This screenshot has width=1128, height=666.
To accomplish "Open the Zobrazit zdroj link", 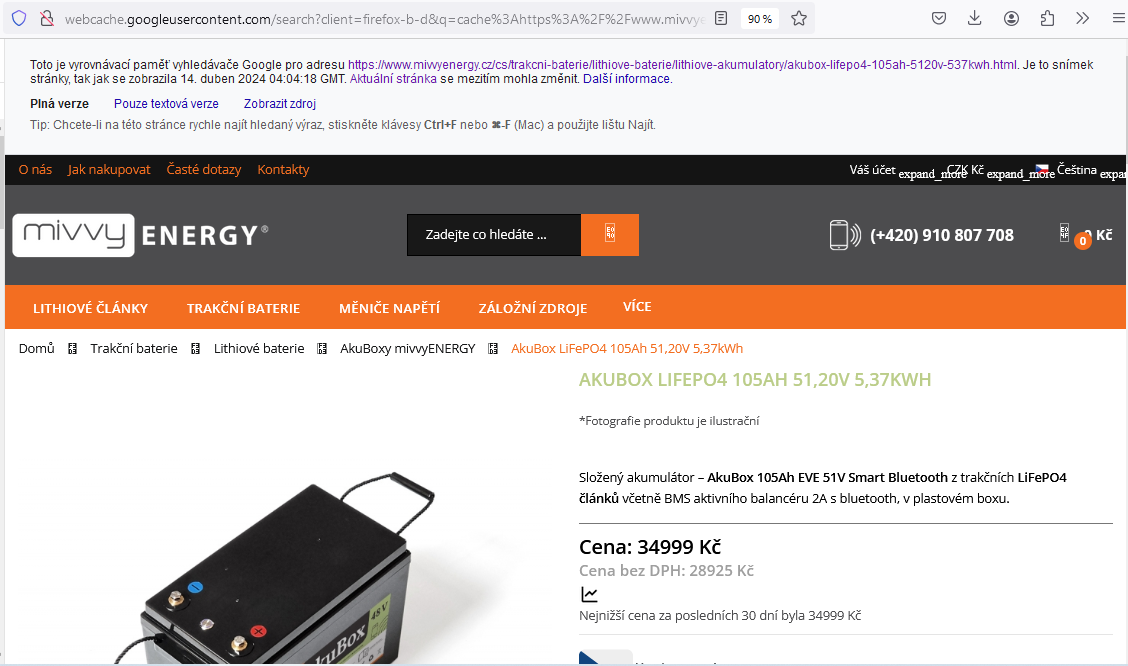I will tap(280, 104).
